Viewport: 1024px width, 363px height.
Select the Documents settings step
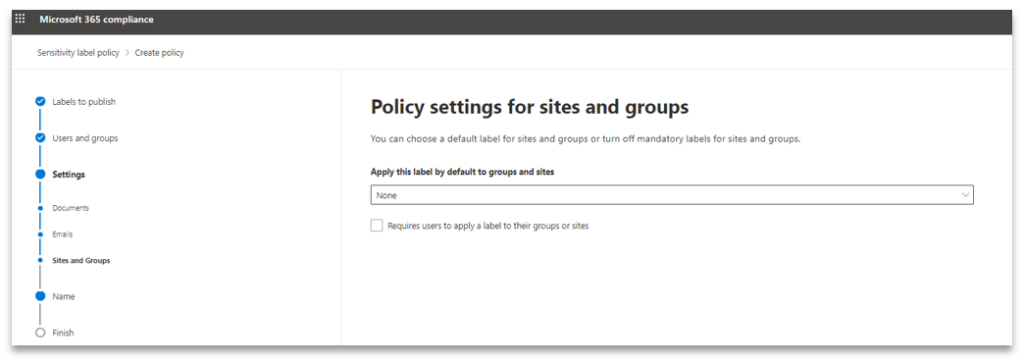pyautogui.click(x=71, y=208)
